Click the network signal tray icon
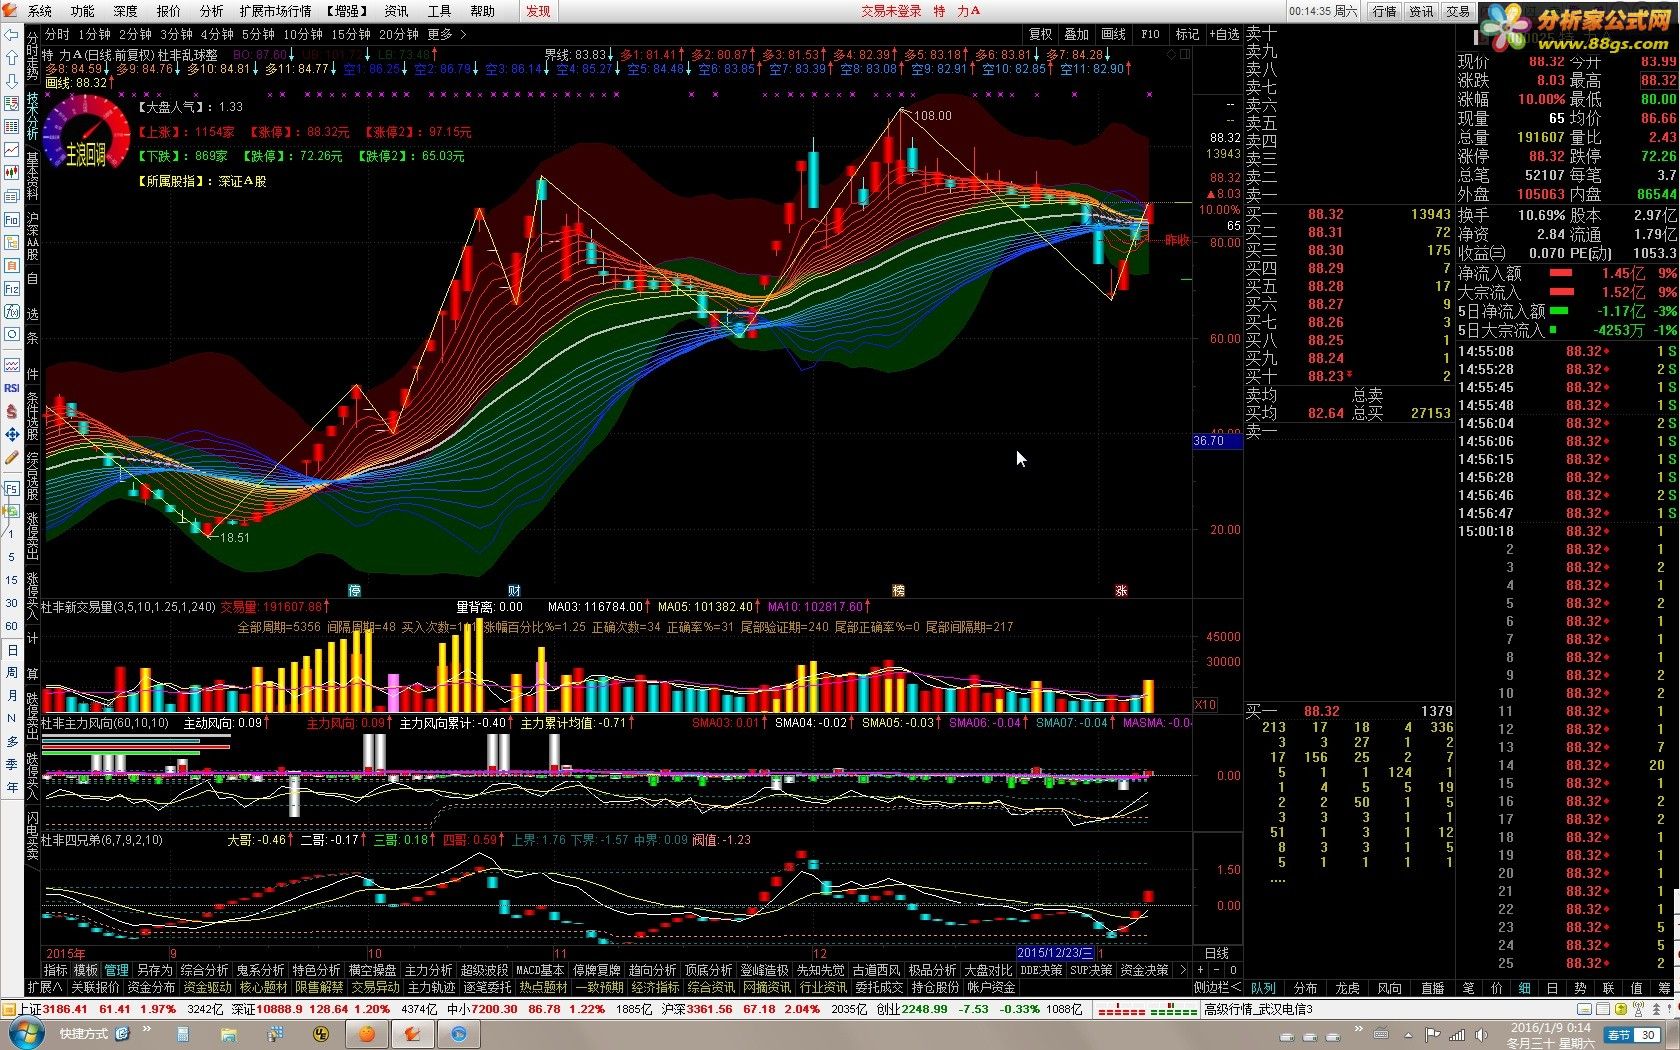The height and width of the screenshot is (1050, 1680). click(x=1457, y=1035)
